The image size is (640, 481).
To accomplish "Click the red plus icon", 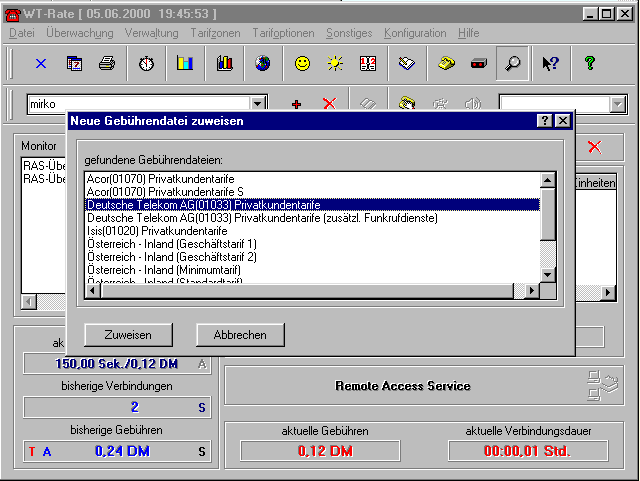I will click(x=297, y=104).
